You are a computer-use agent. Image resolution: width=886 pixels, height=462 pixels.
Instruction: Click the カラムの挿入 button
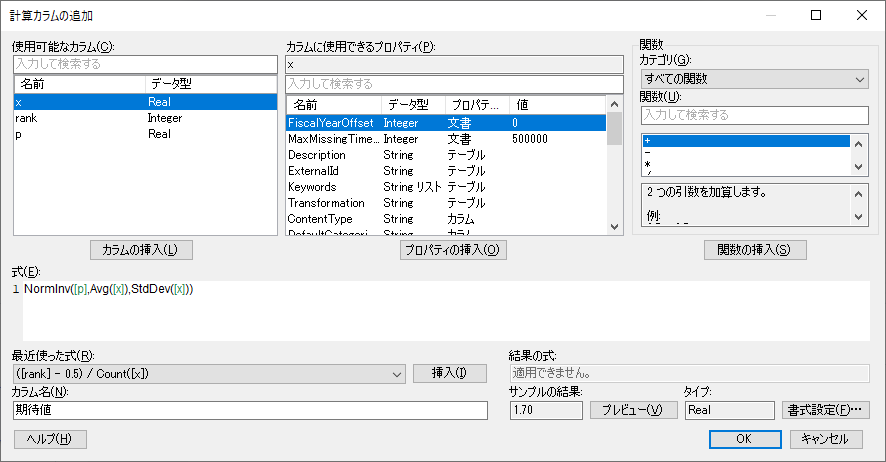[141, 250]
